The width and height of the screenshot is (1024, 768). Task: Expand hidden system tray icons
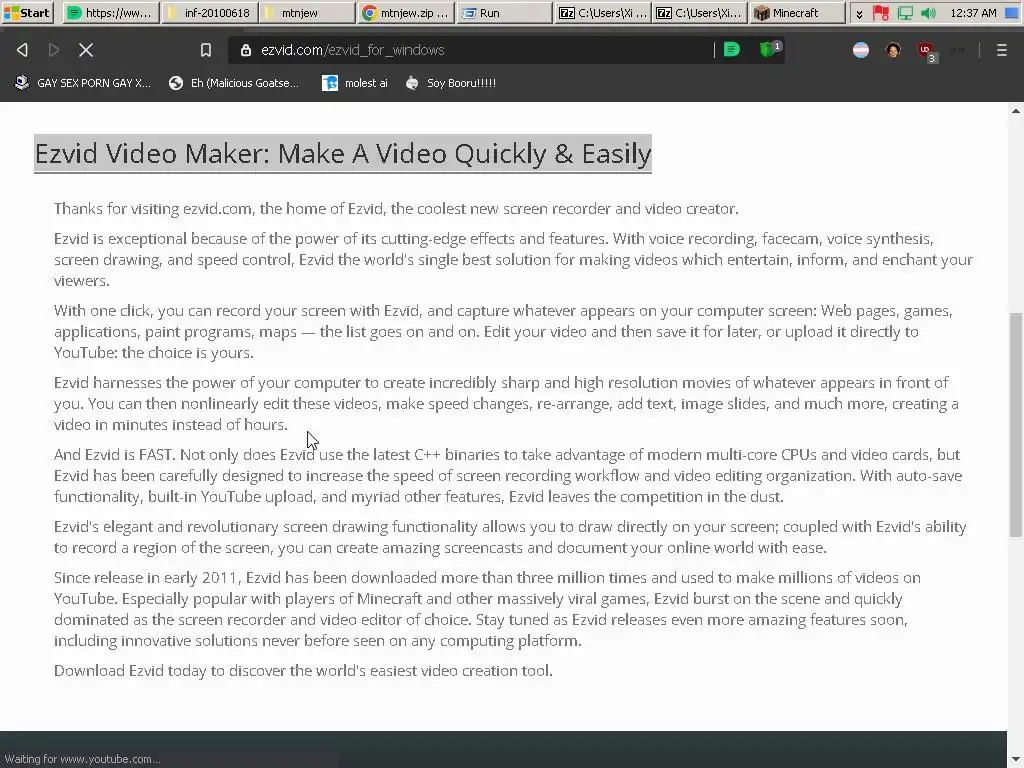(859, 13)
